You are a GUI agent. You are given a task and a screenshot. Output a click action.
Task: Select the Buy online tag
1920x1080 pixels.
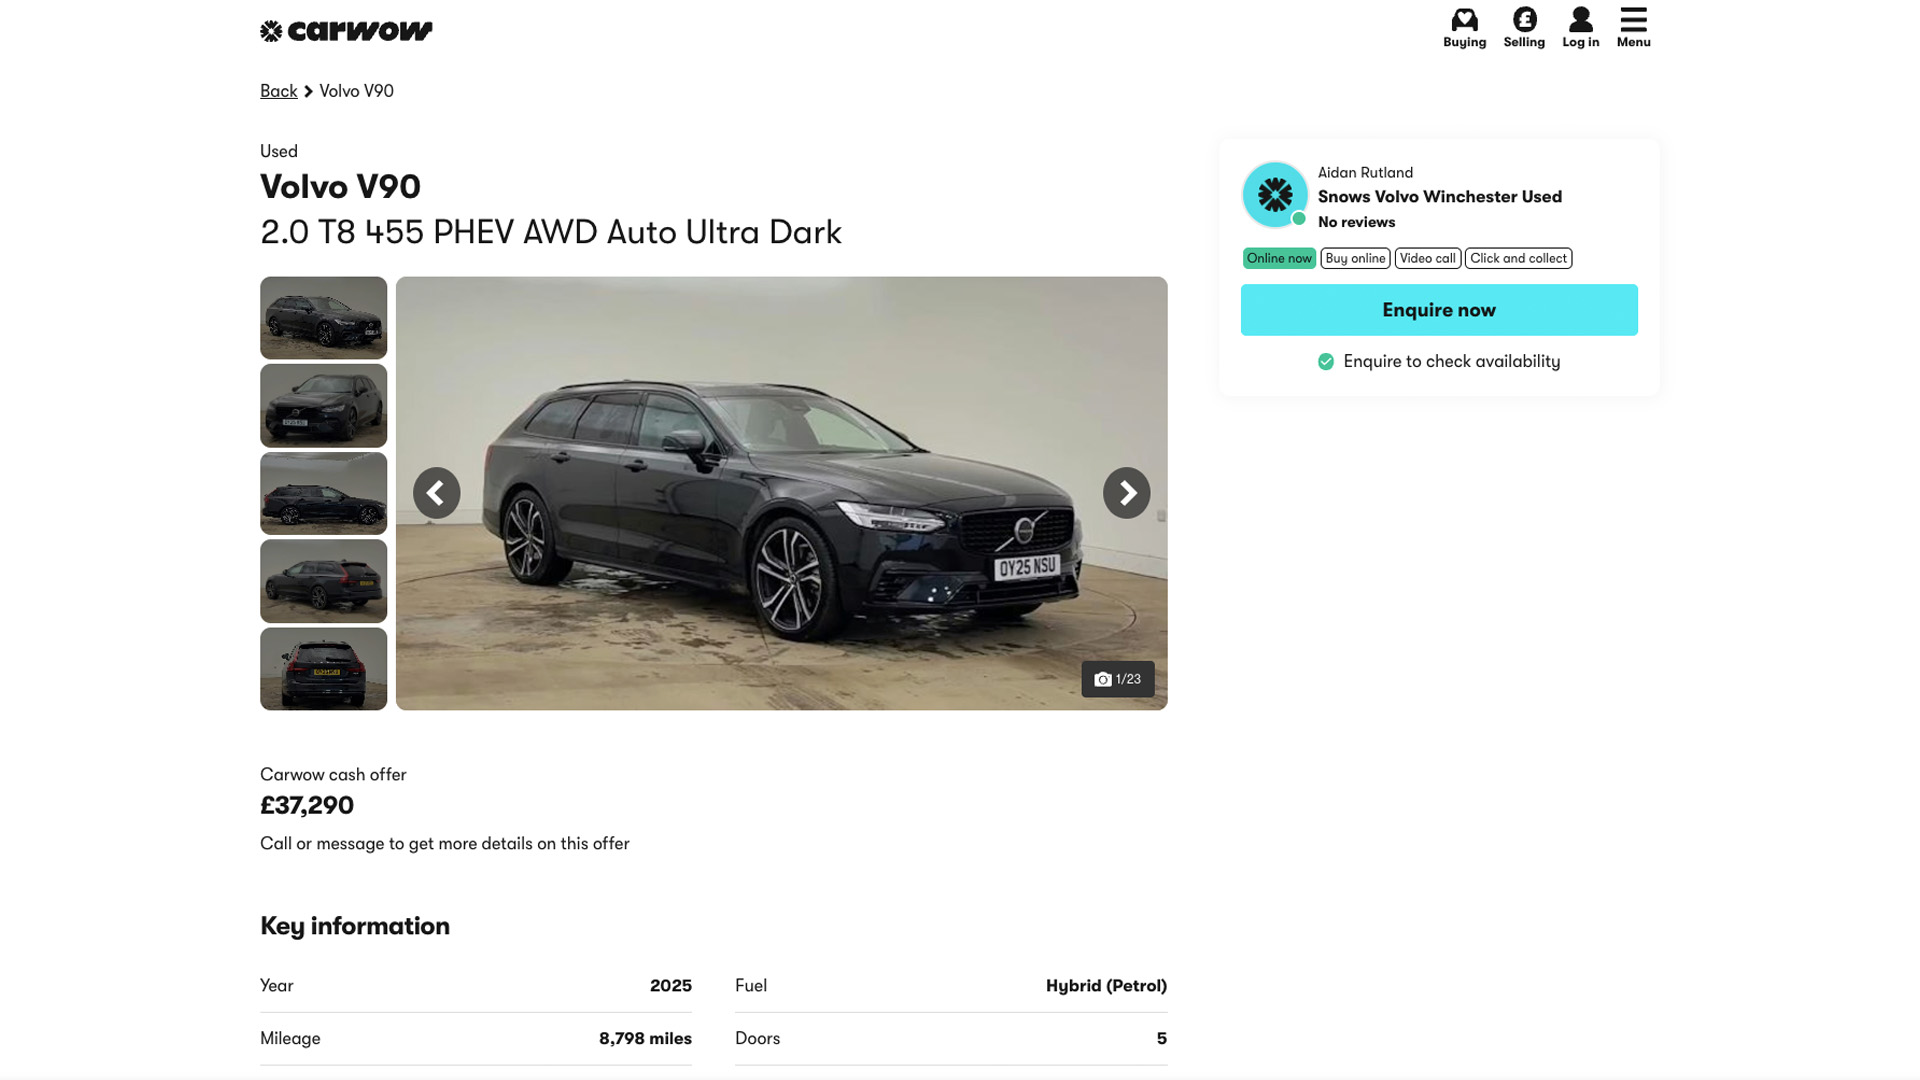(1355, 258)
